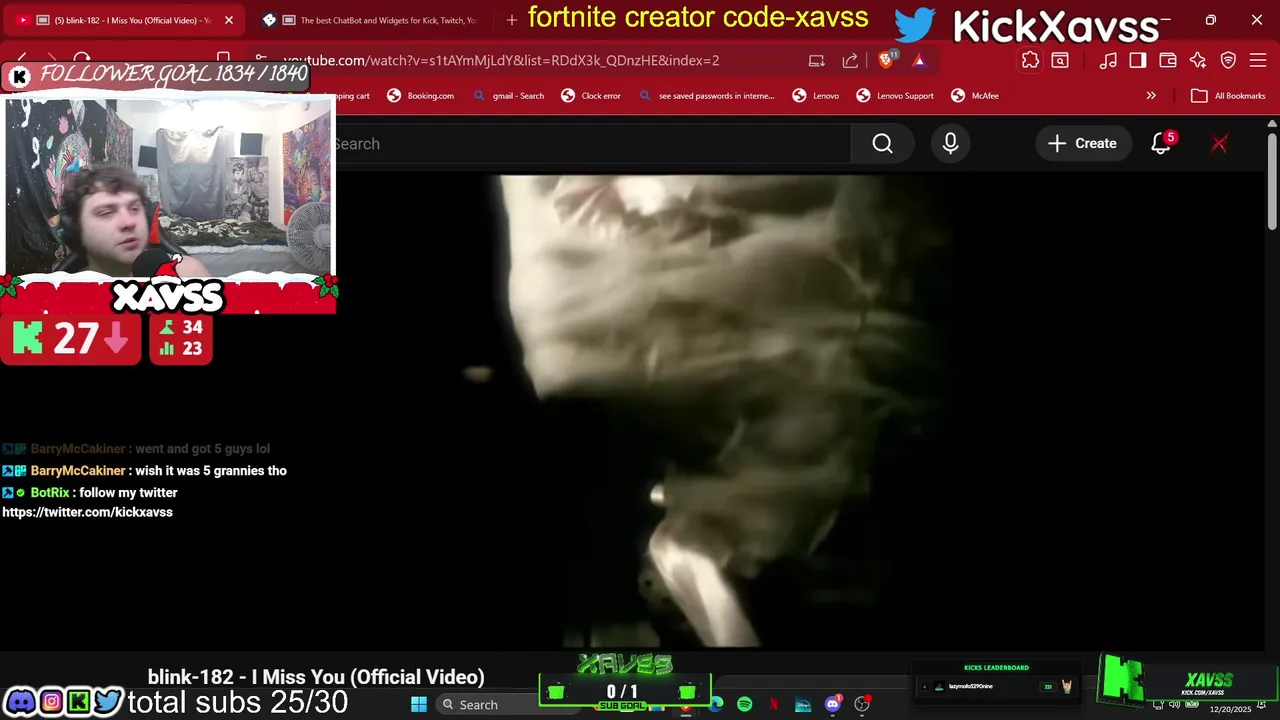The image size is (1280, 720).
Task: Open Spotify from the taskbar
Action: (x=745, y=705)
